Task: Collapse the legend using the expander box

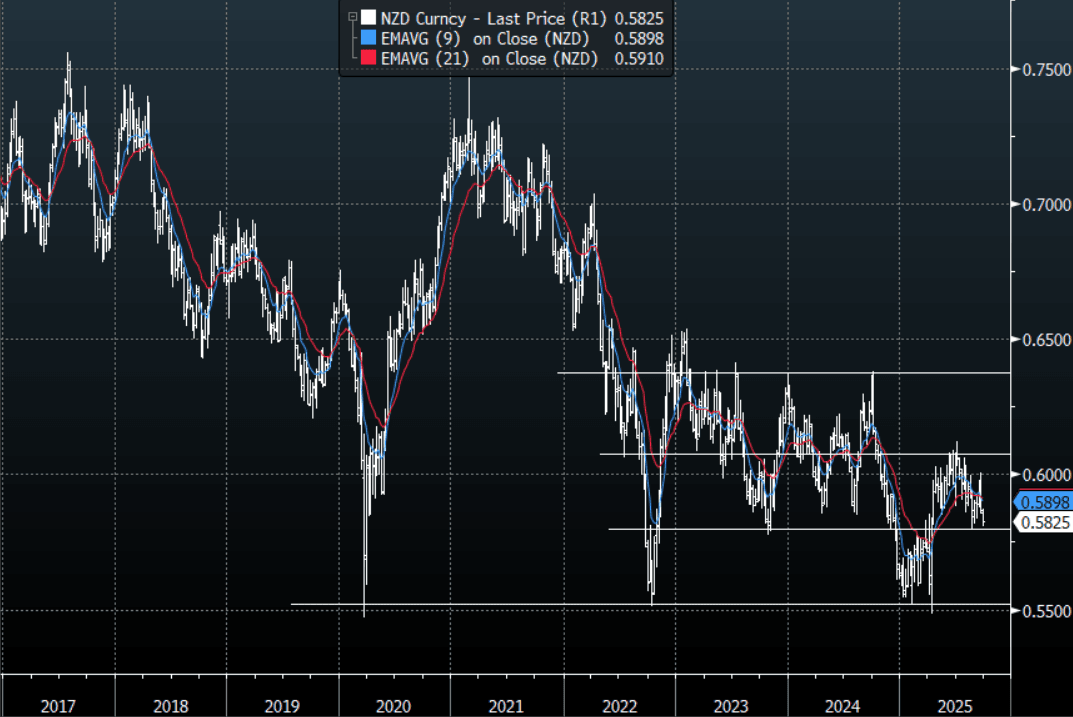Action: point(352,17)
